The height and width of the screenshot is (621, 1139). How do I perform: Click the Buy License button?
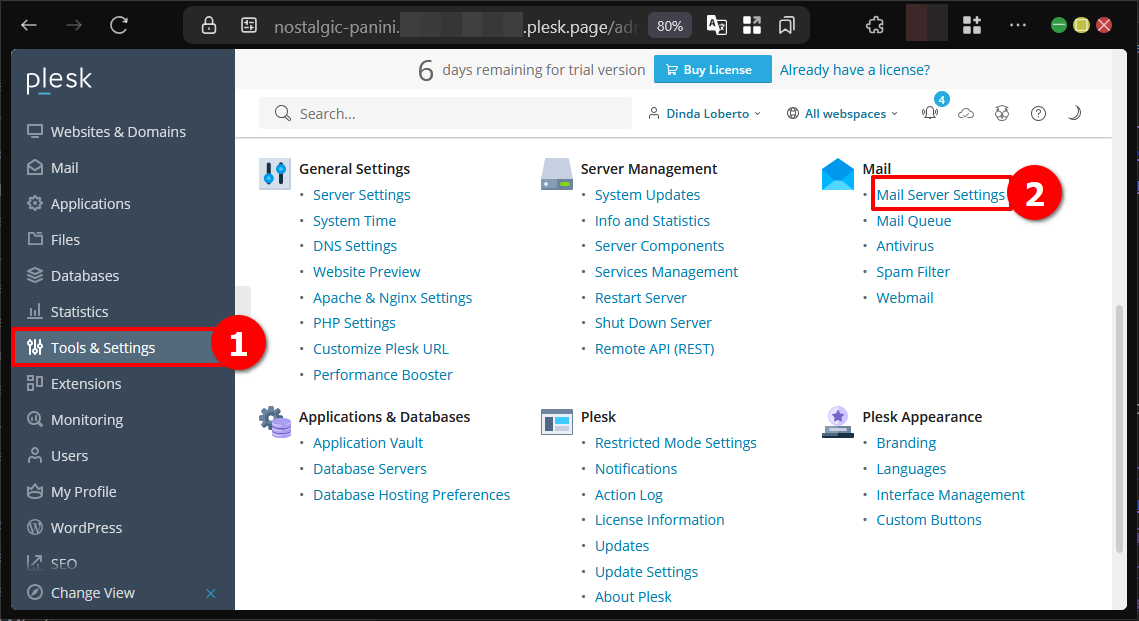click(712, 69)
